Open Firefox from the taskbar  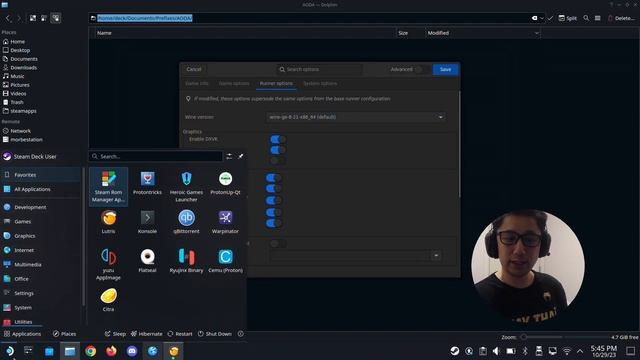point(111,351)
